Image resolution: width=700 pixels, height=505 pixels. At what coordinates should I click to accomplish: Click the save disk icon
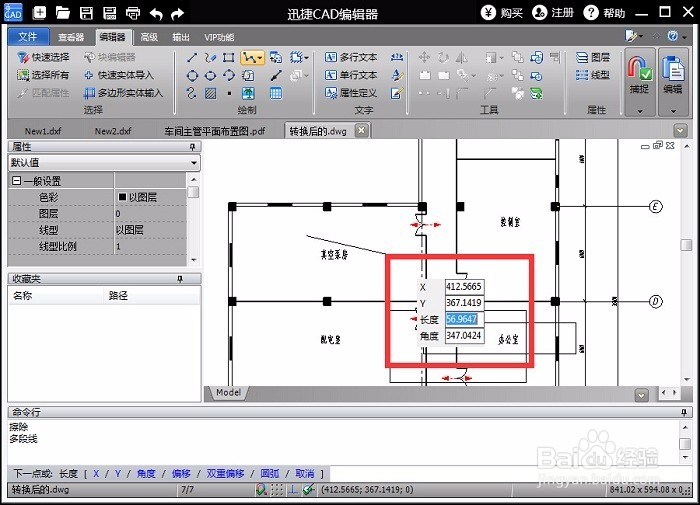click(x=86, y=13)
